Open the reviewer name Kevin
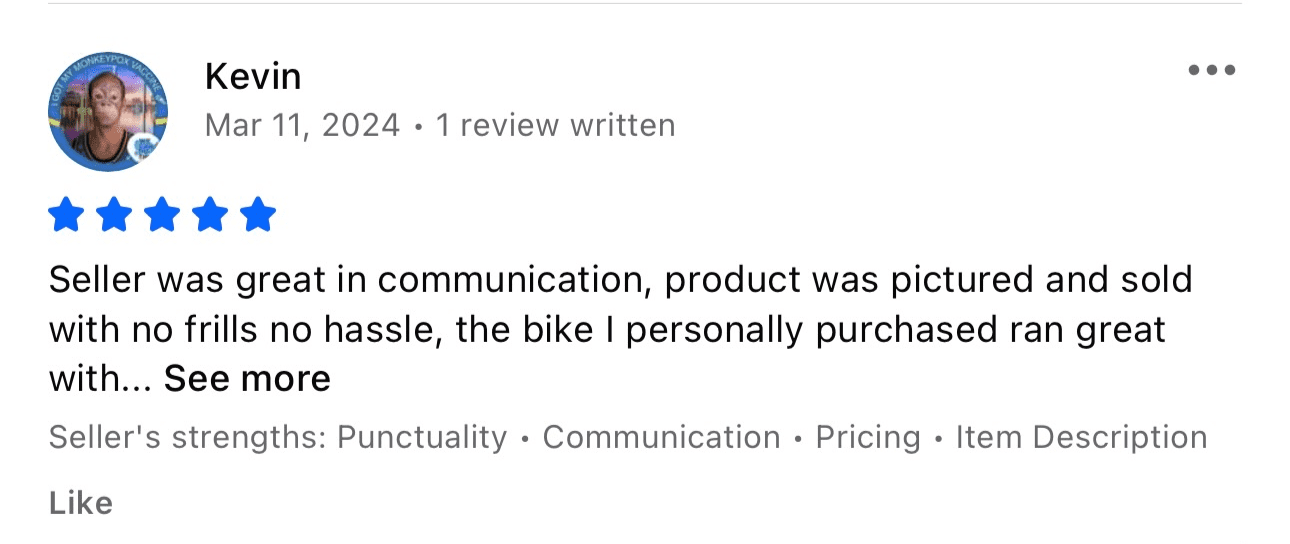1290x544 pixels. pyautogui.click(x=253, y=76)
